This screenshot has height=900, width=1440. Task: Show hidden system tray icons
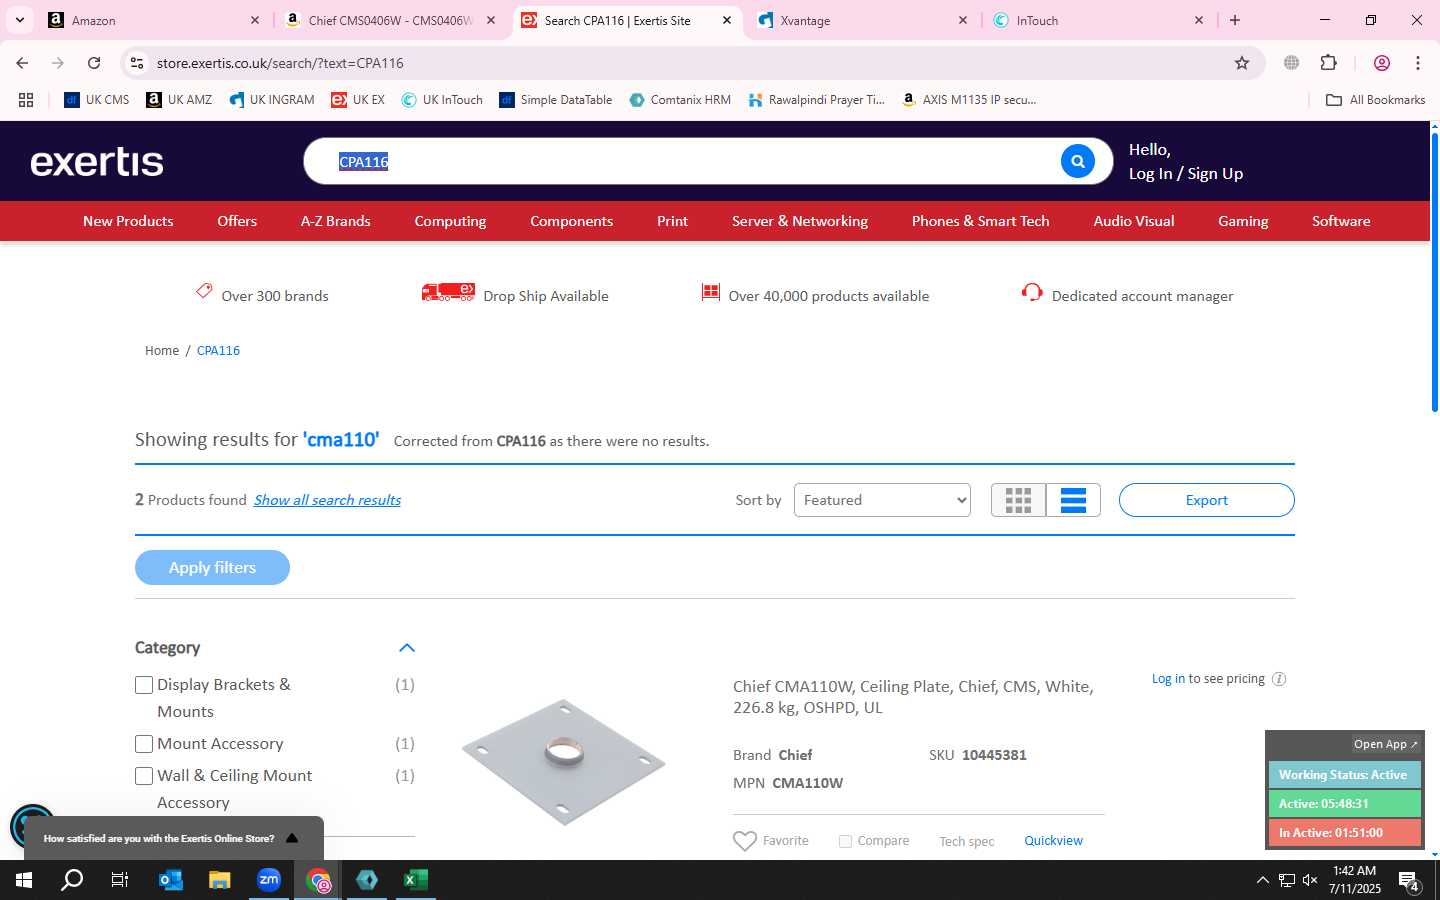1262,880
